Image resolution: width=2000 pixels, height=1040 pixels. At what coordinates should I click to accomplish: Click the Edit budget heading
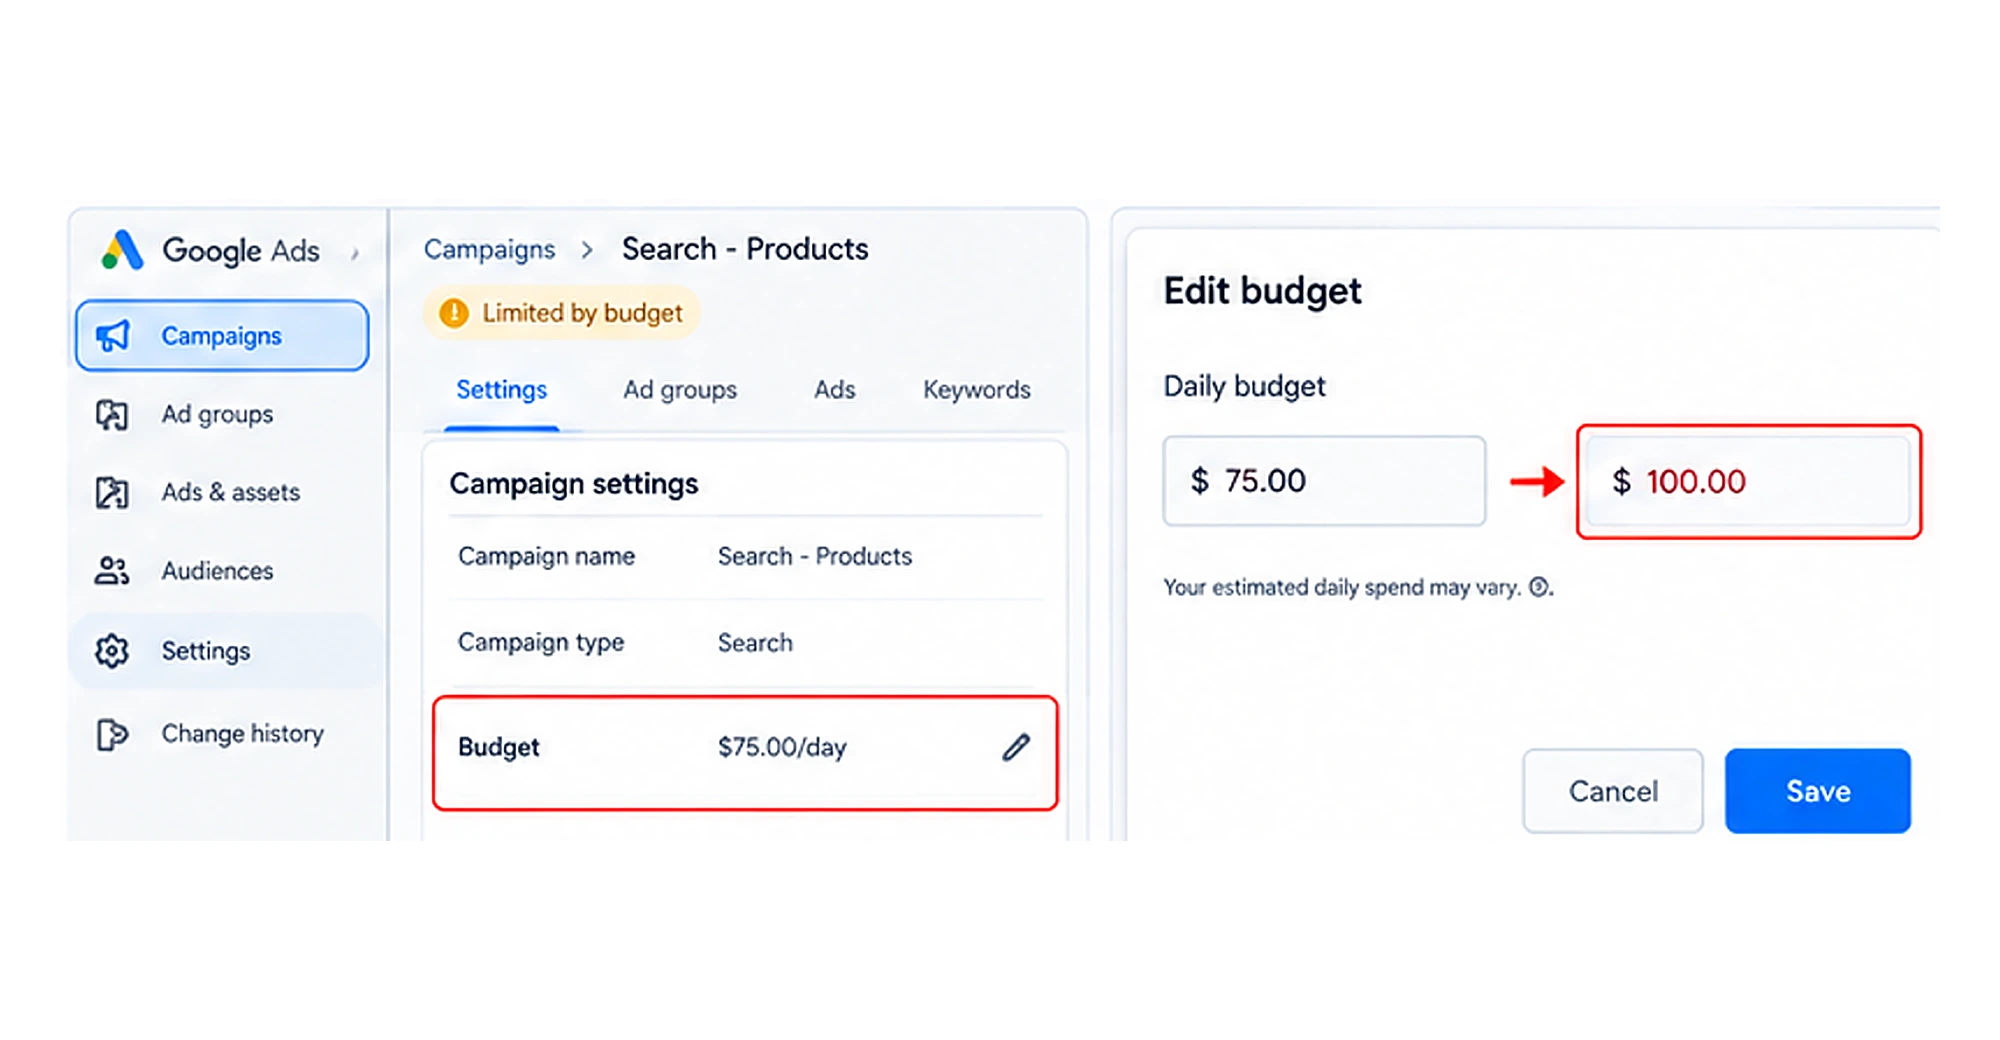(x=1262, y=291)
